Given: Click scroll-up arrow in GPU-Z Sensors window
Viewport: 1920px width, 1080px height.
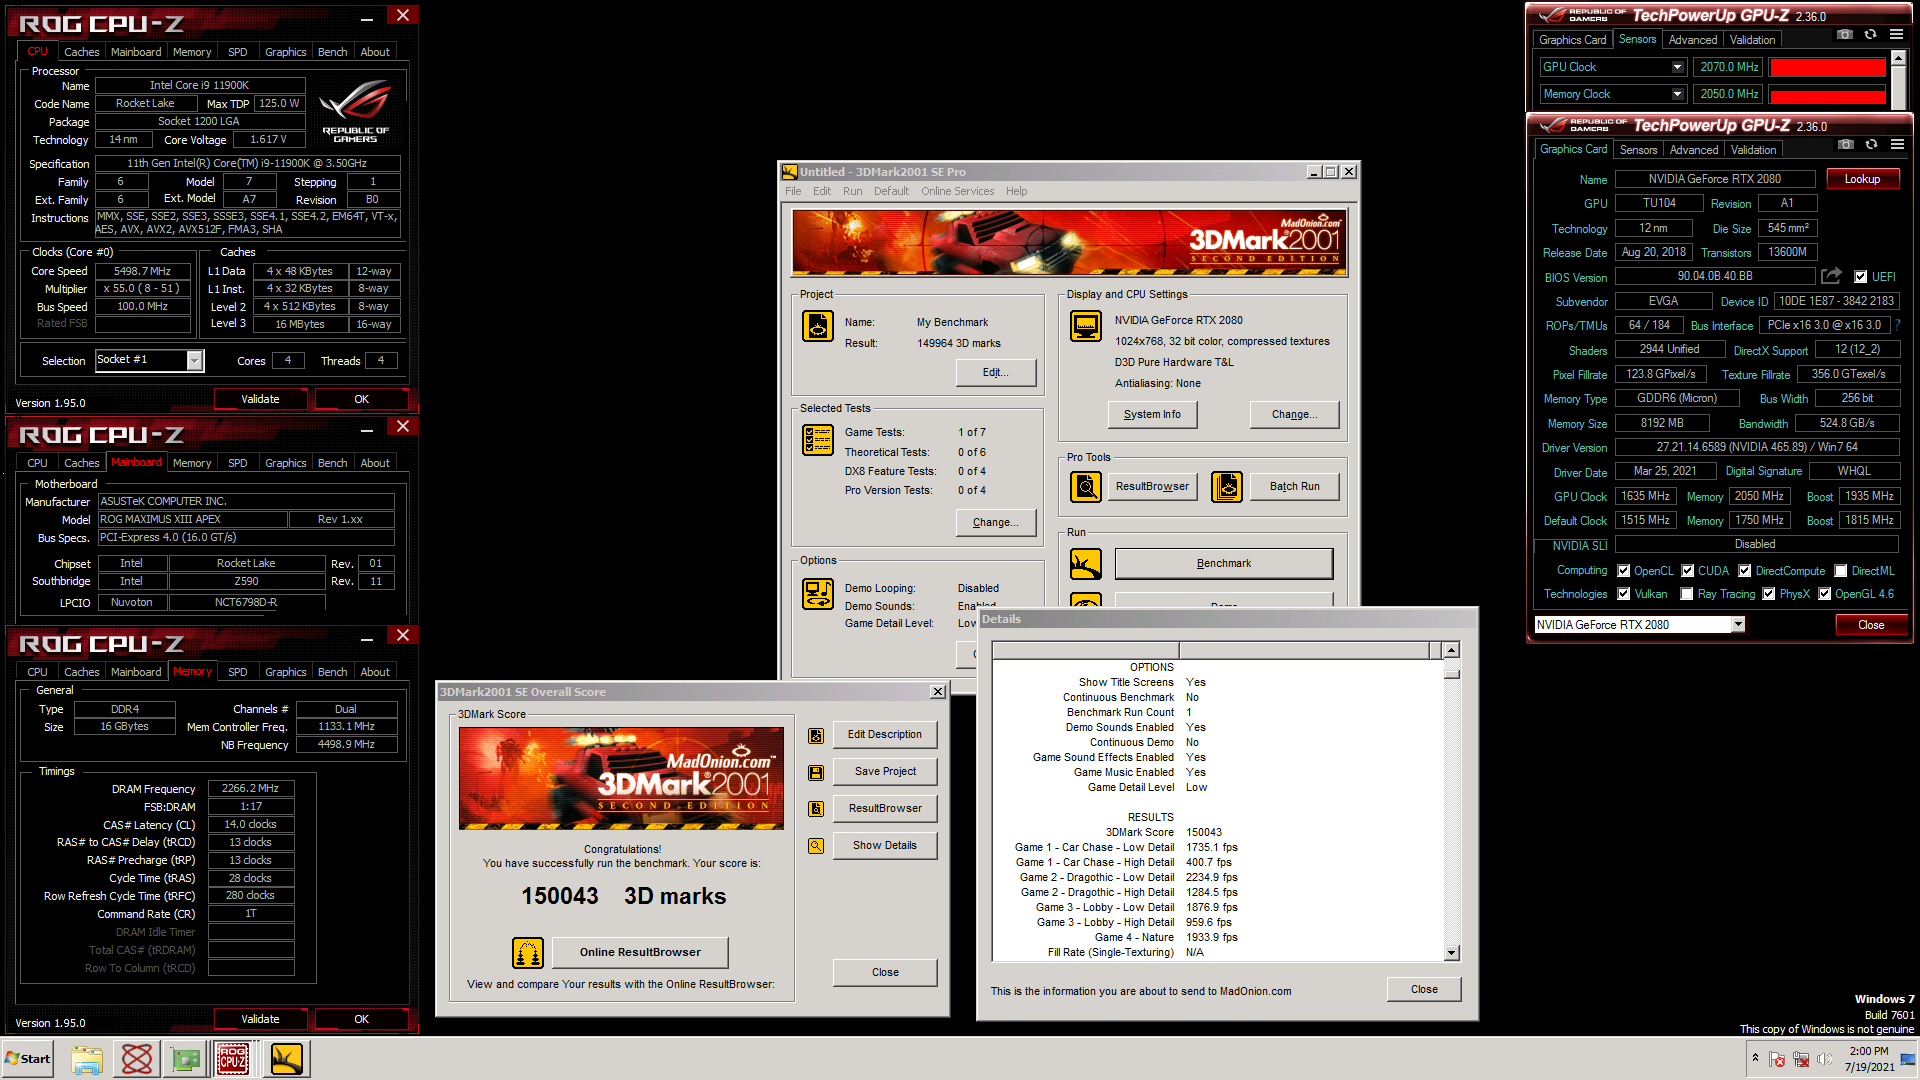Looking at the screenshot, I should [1898, 59].
